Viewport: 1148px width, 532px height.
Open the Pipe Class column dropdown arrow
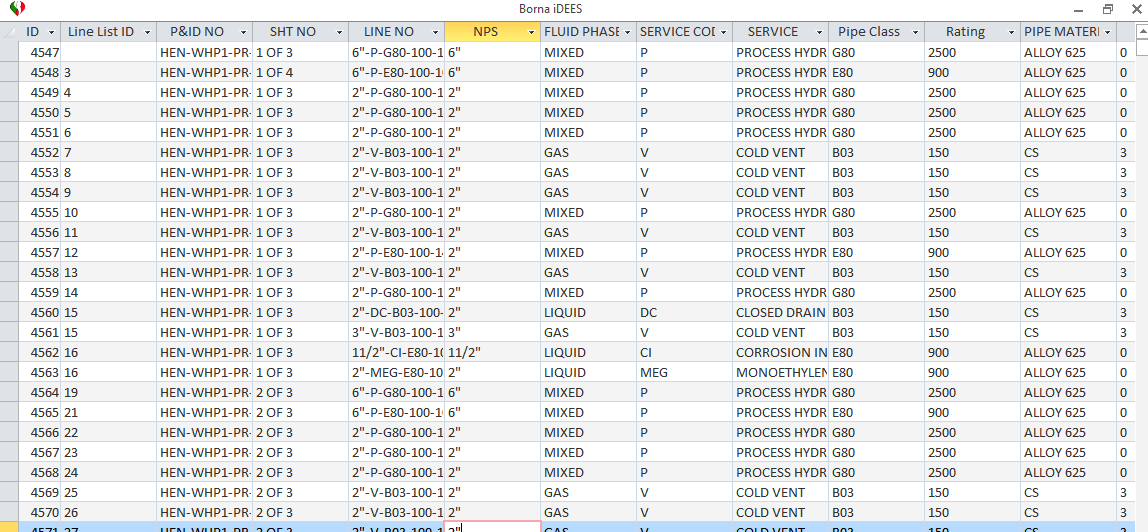click(x=916, y=32)
